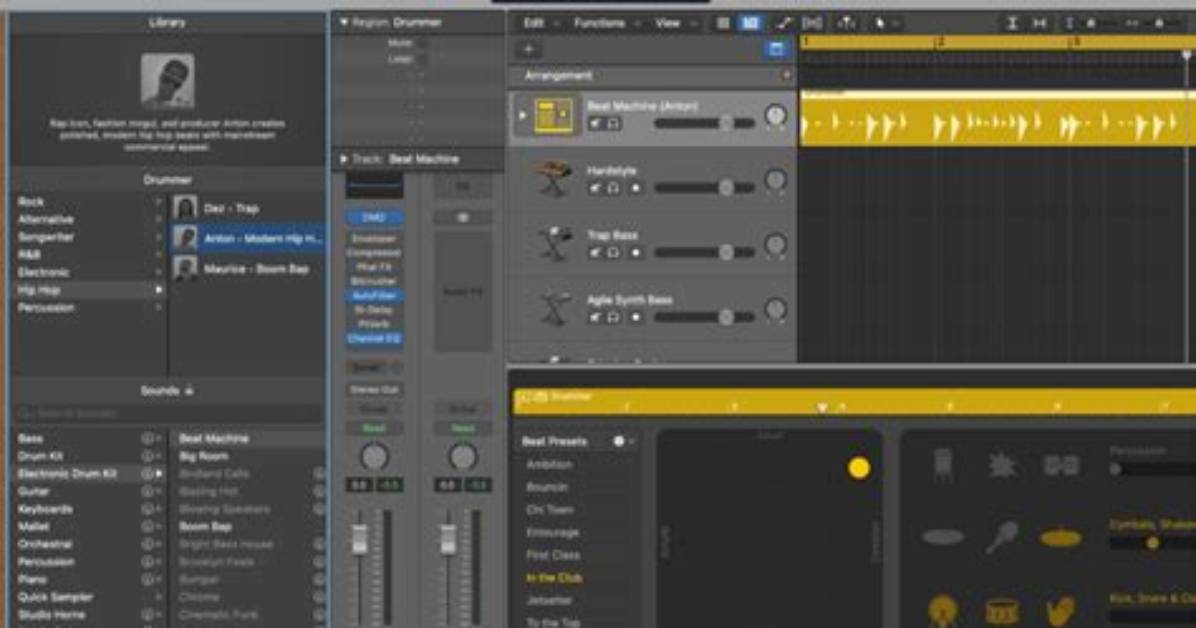Viewport: 1196px width, 628px height.
Task: Click the highlighted blue grid view icon
Action: click(751, 24)
